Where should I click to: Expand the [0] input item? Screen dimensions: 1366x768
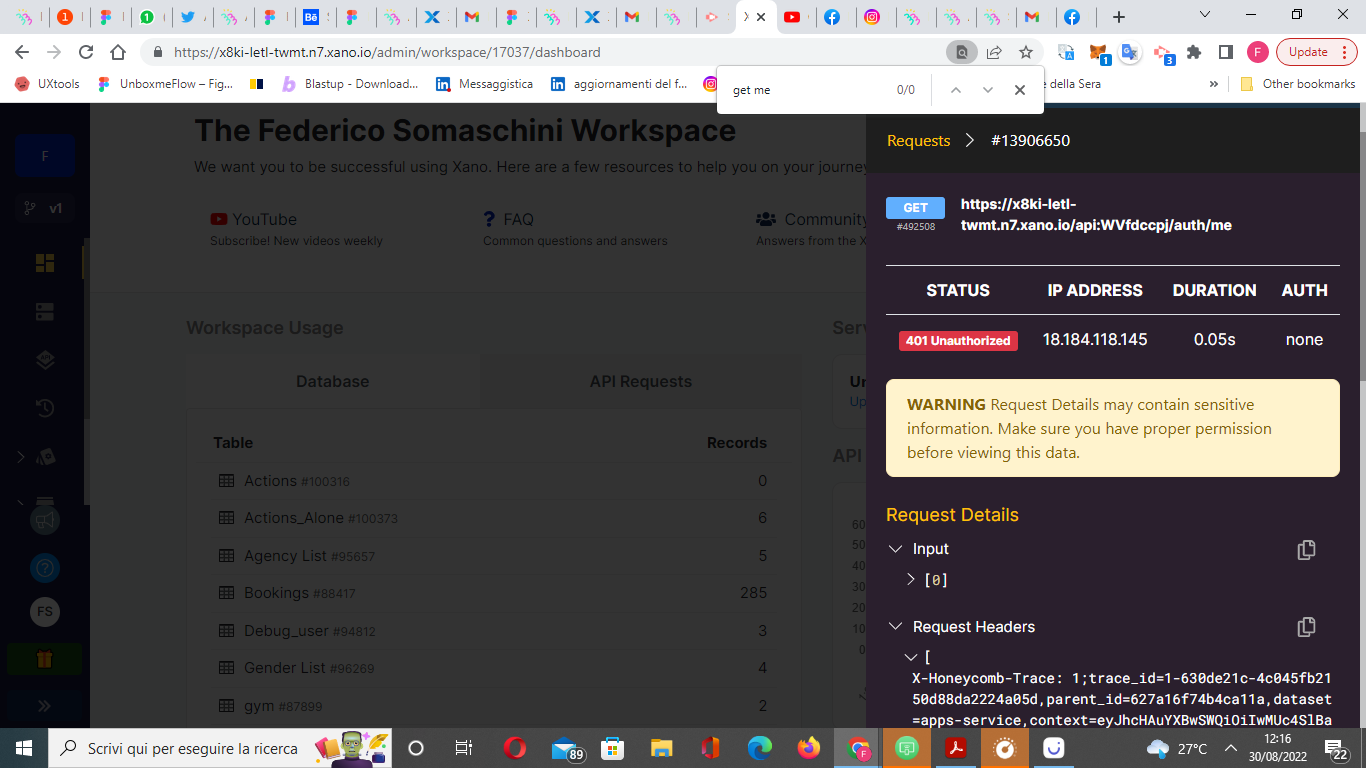tap(911, 579)
